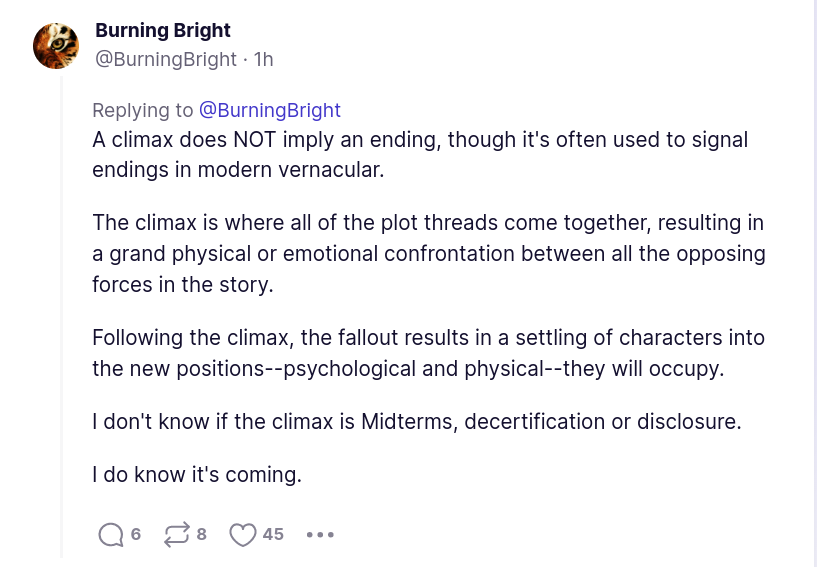Click the gray @BurningBright handle beside 1h
The width and height of the screenshot is (817, 567).
(165, 59)
